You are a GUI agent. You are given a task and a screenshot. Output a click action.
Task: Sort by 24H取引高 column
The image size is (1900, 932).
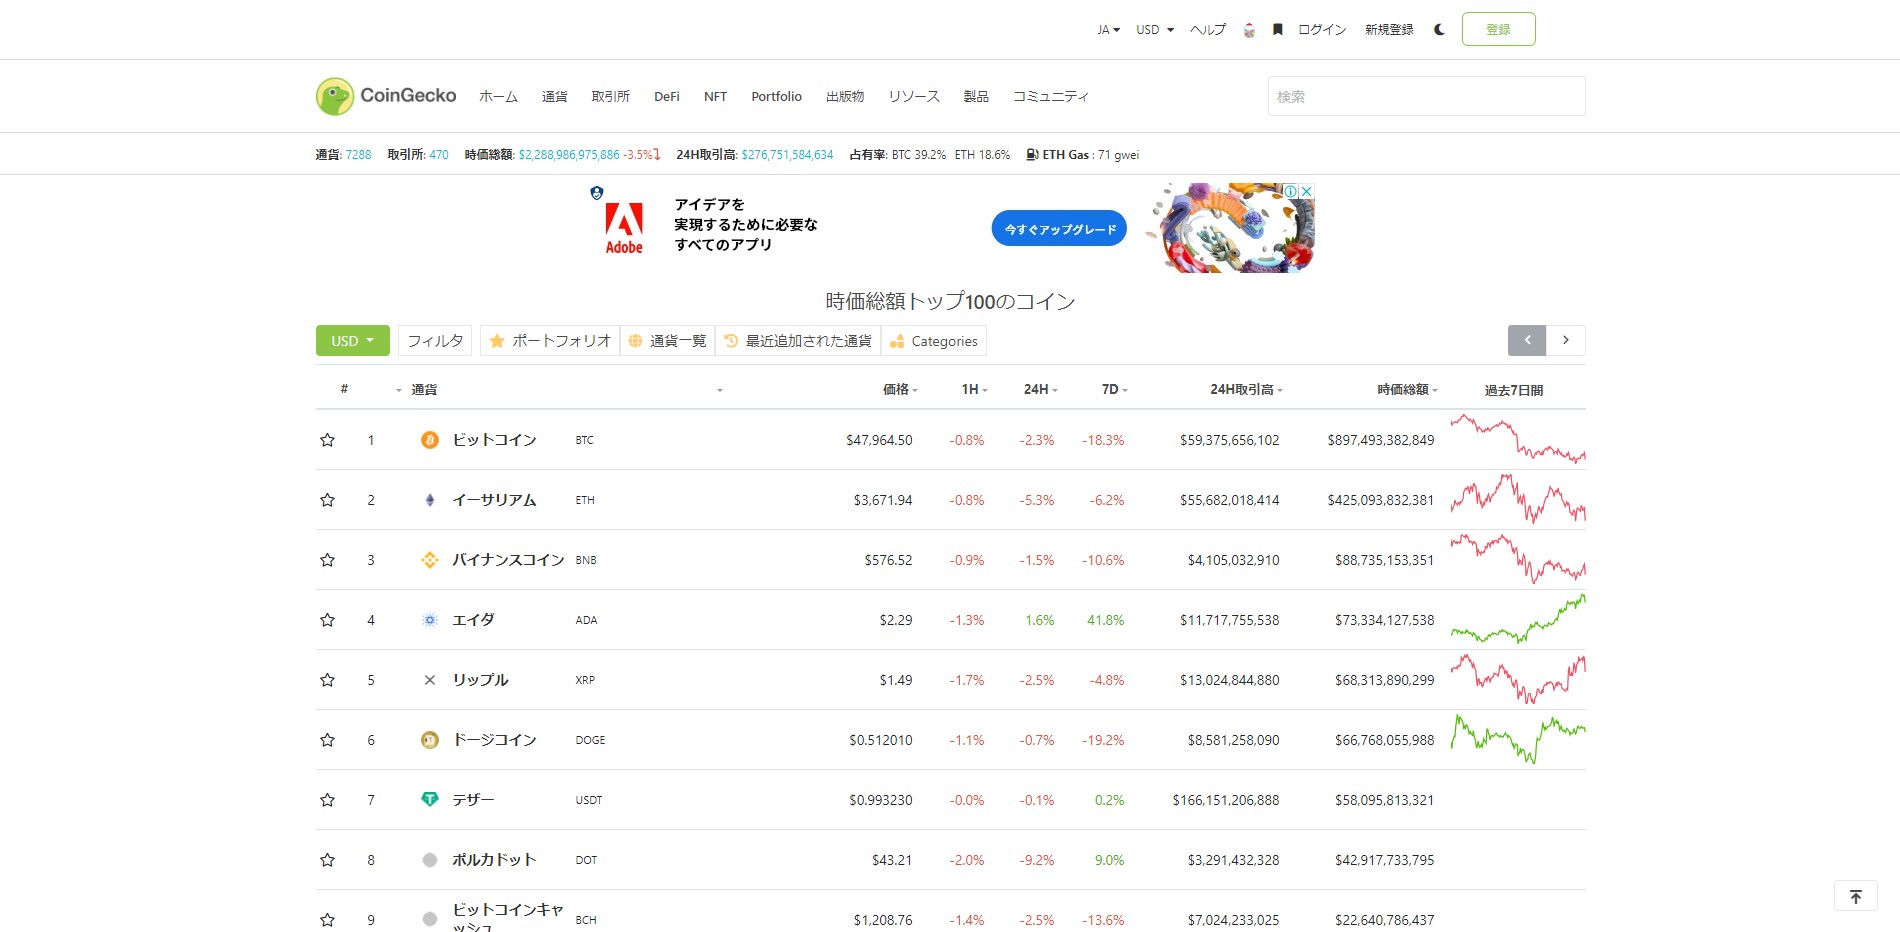pos(1246,390)
